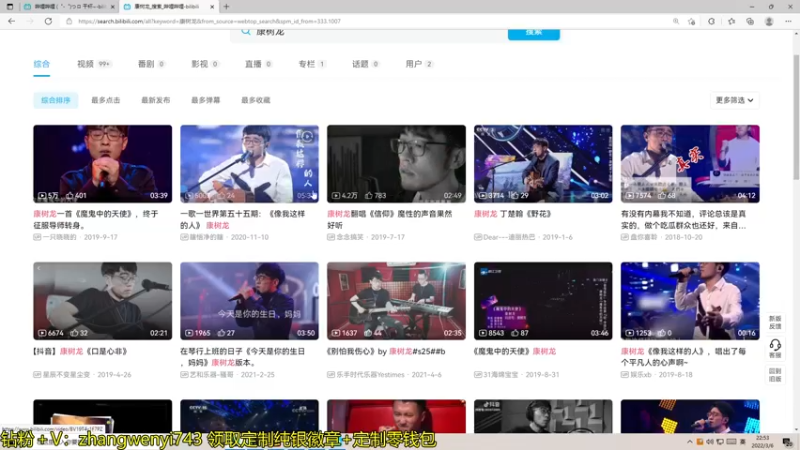Viewport: 800px width, 450px height.
Task: Reload the page with refresh icon
Action: tap(48, 21)
